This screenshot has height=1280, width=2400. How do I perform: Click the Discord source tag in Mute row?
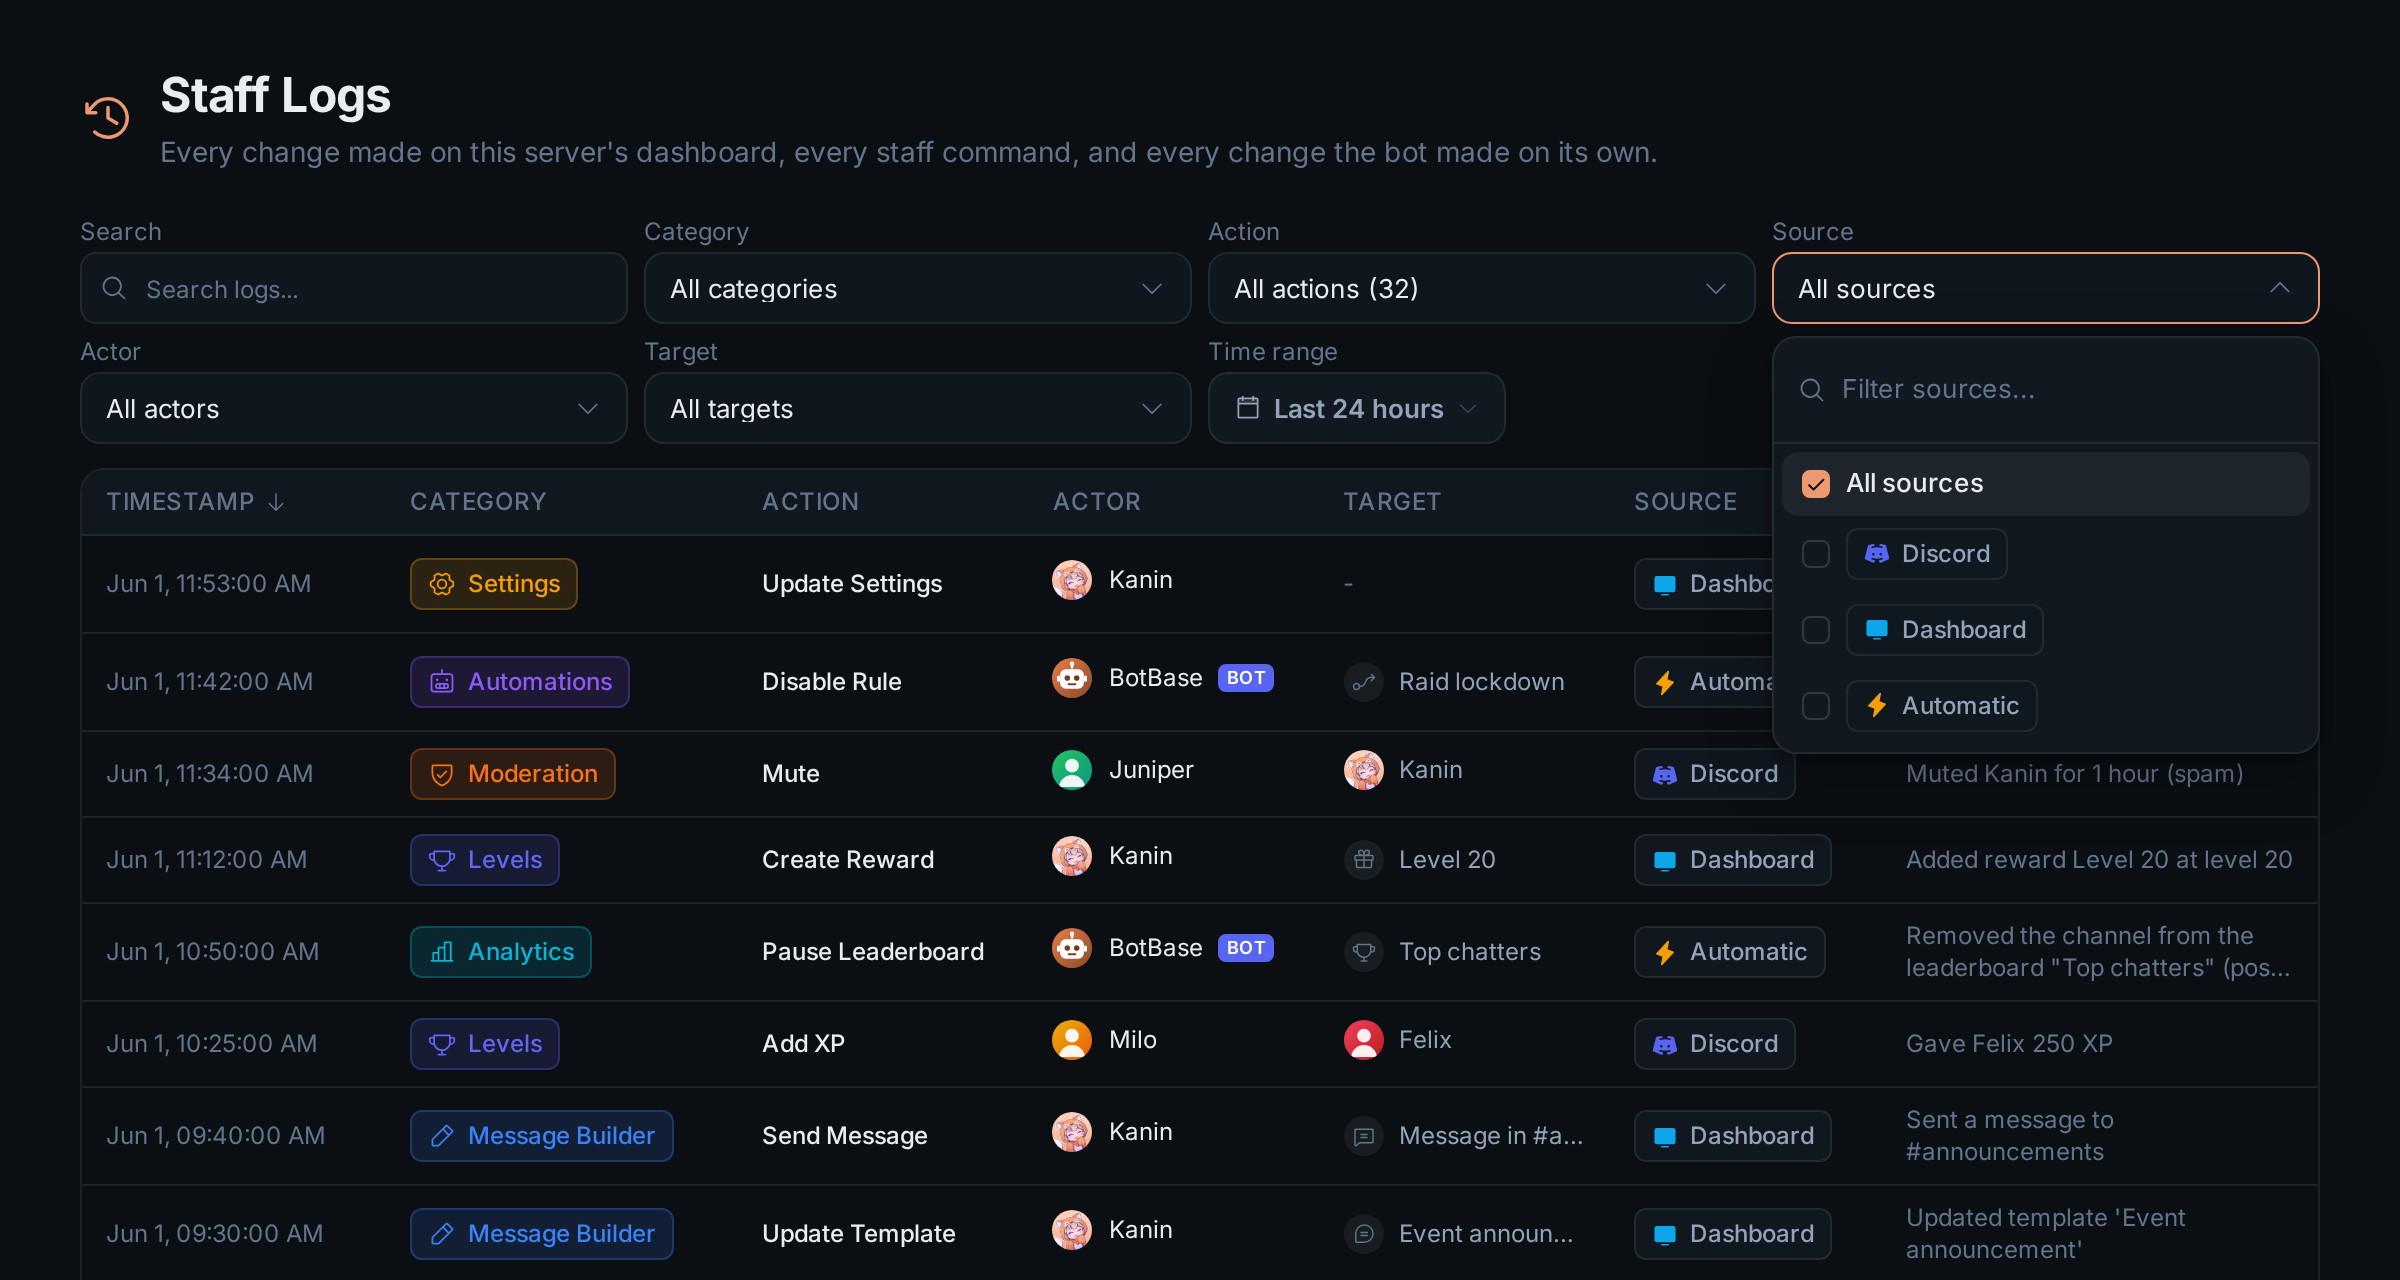tap(1715, 774)
